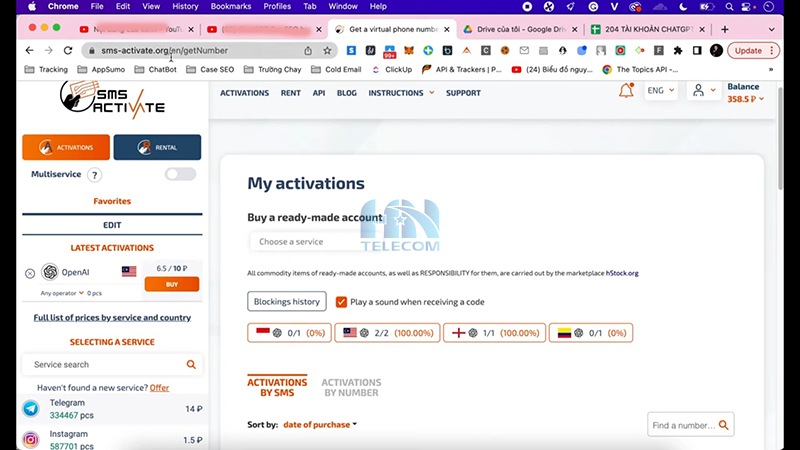The width and height of the screenshot is (800, 450).
Task: Switch to Activations by Number tab
Action: pyautogui.click(x=351, y=387)
